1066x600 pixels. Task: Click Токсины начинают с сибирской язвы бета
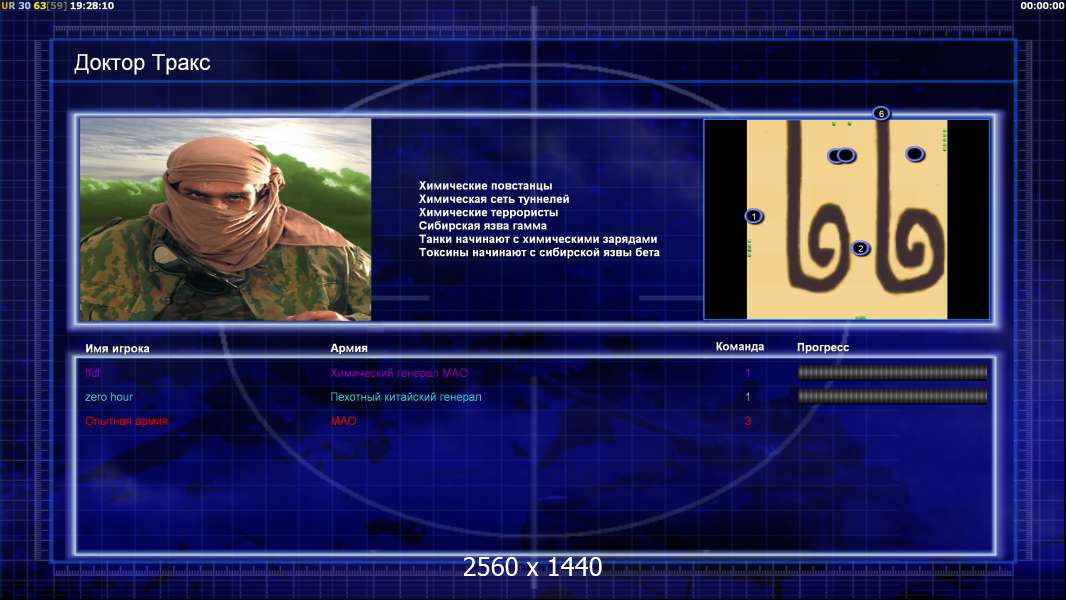pyautogui.click(x=539, y=252)
